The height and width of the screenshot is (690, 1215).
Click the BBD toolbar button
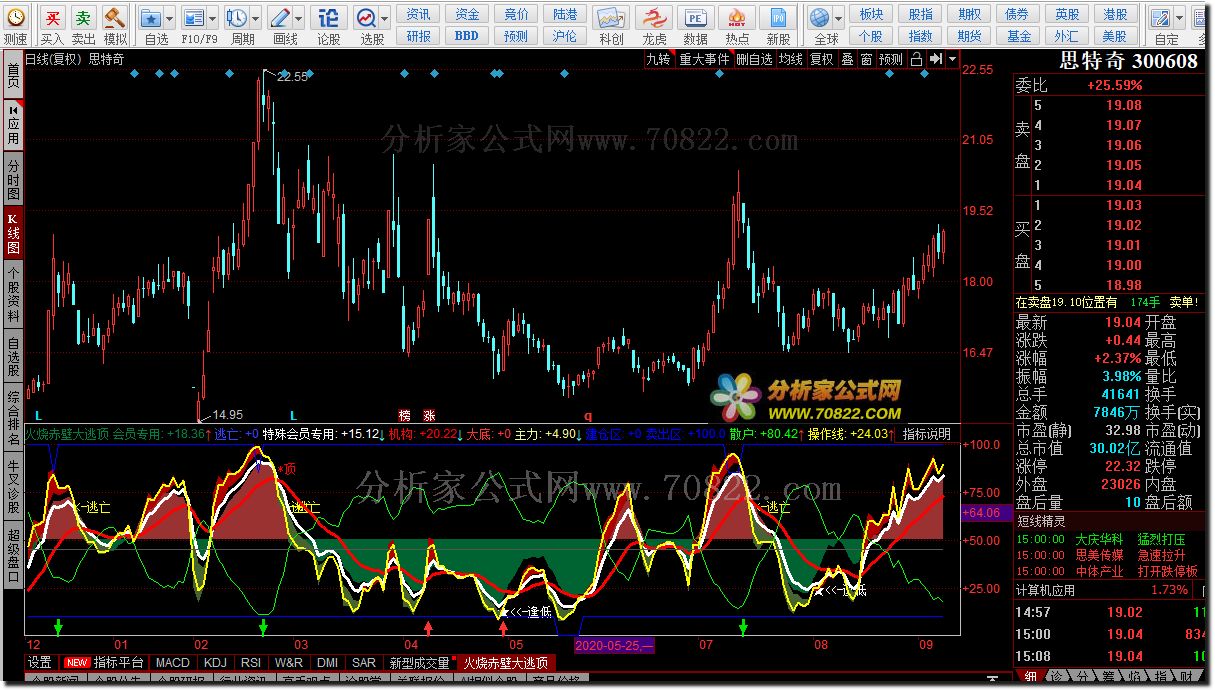pyautogui.click(x=467, y=36)
